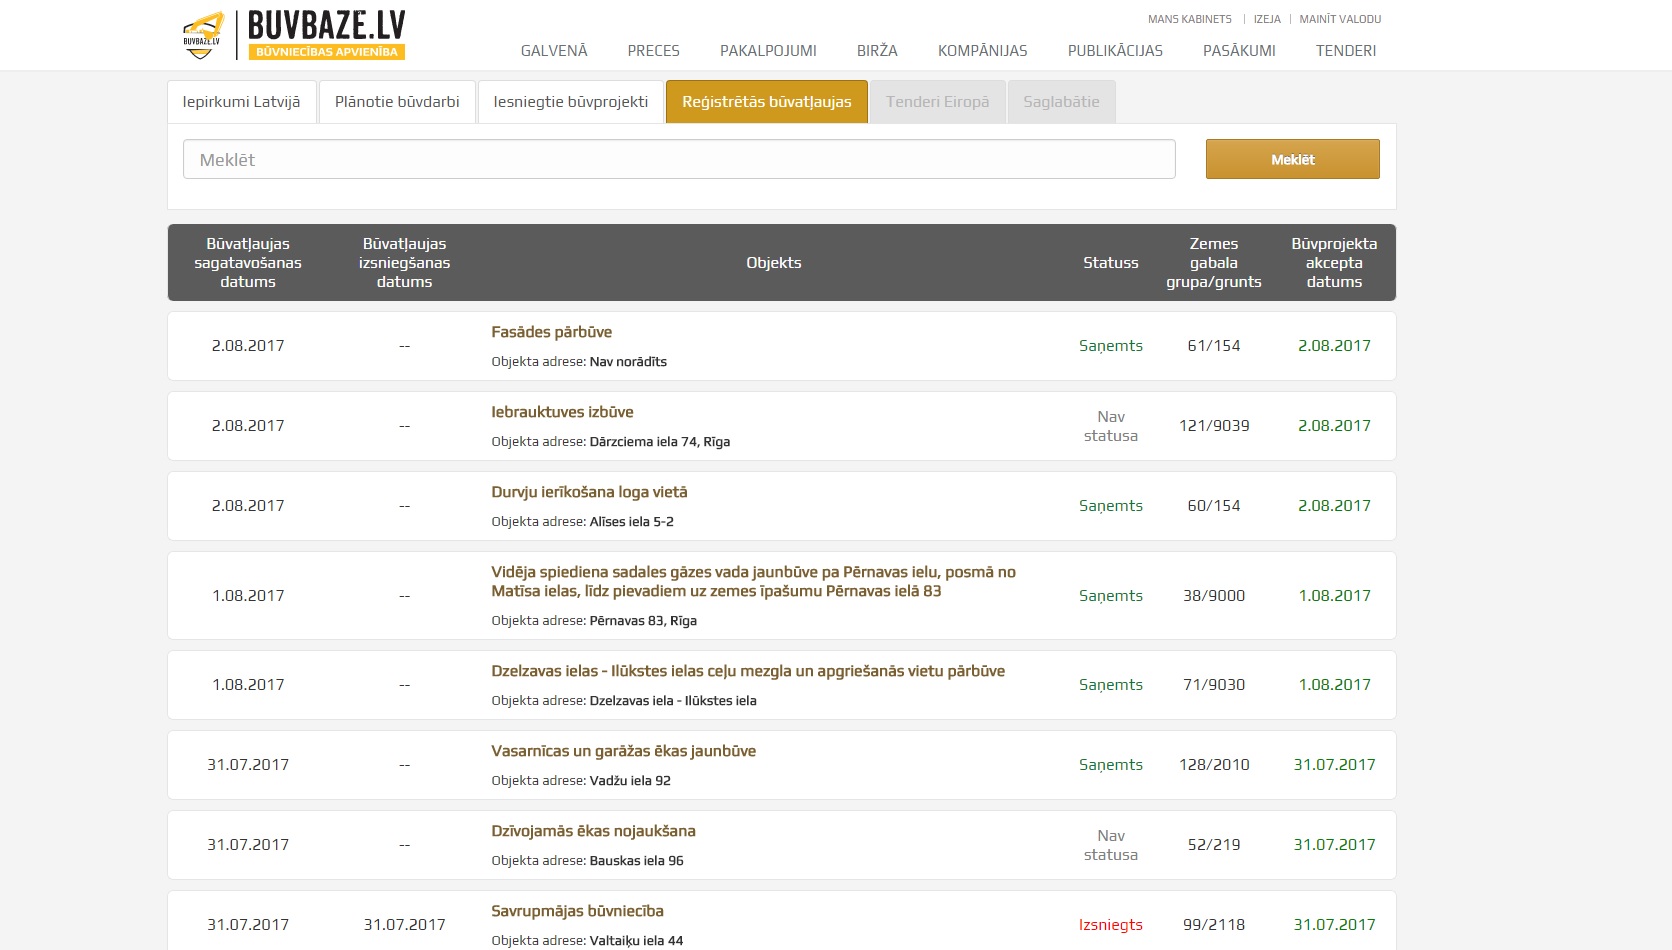The width and height of the screenshot is (1672, 950).
Task: Click the IZEJA logout link
Action: pyautogui.click(x=1267, y=19)
